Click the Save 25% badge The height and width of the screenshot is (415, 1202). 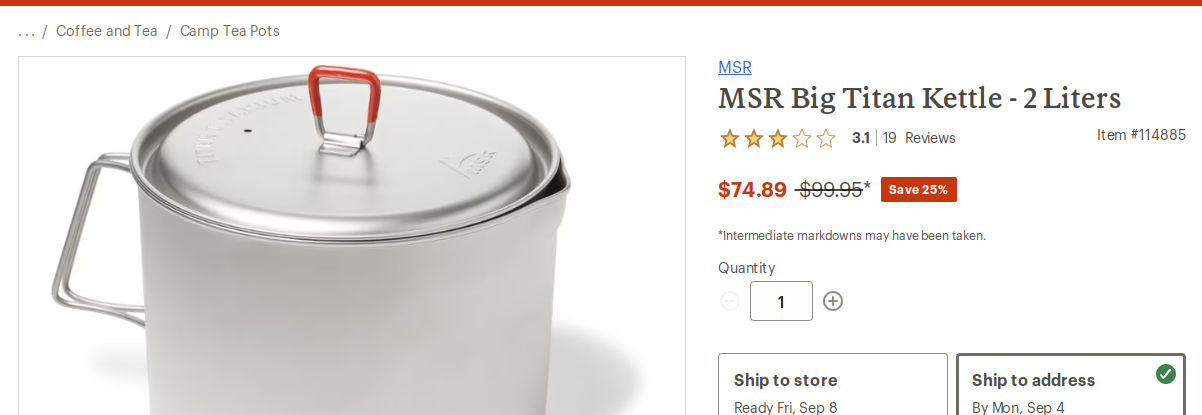point(918,189)
